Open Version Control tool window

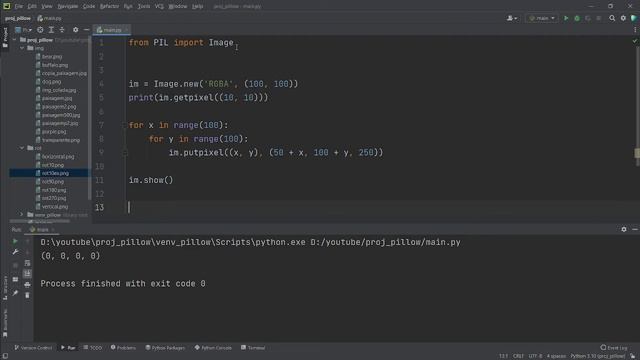click(33, 348)
